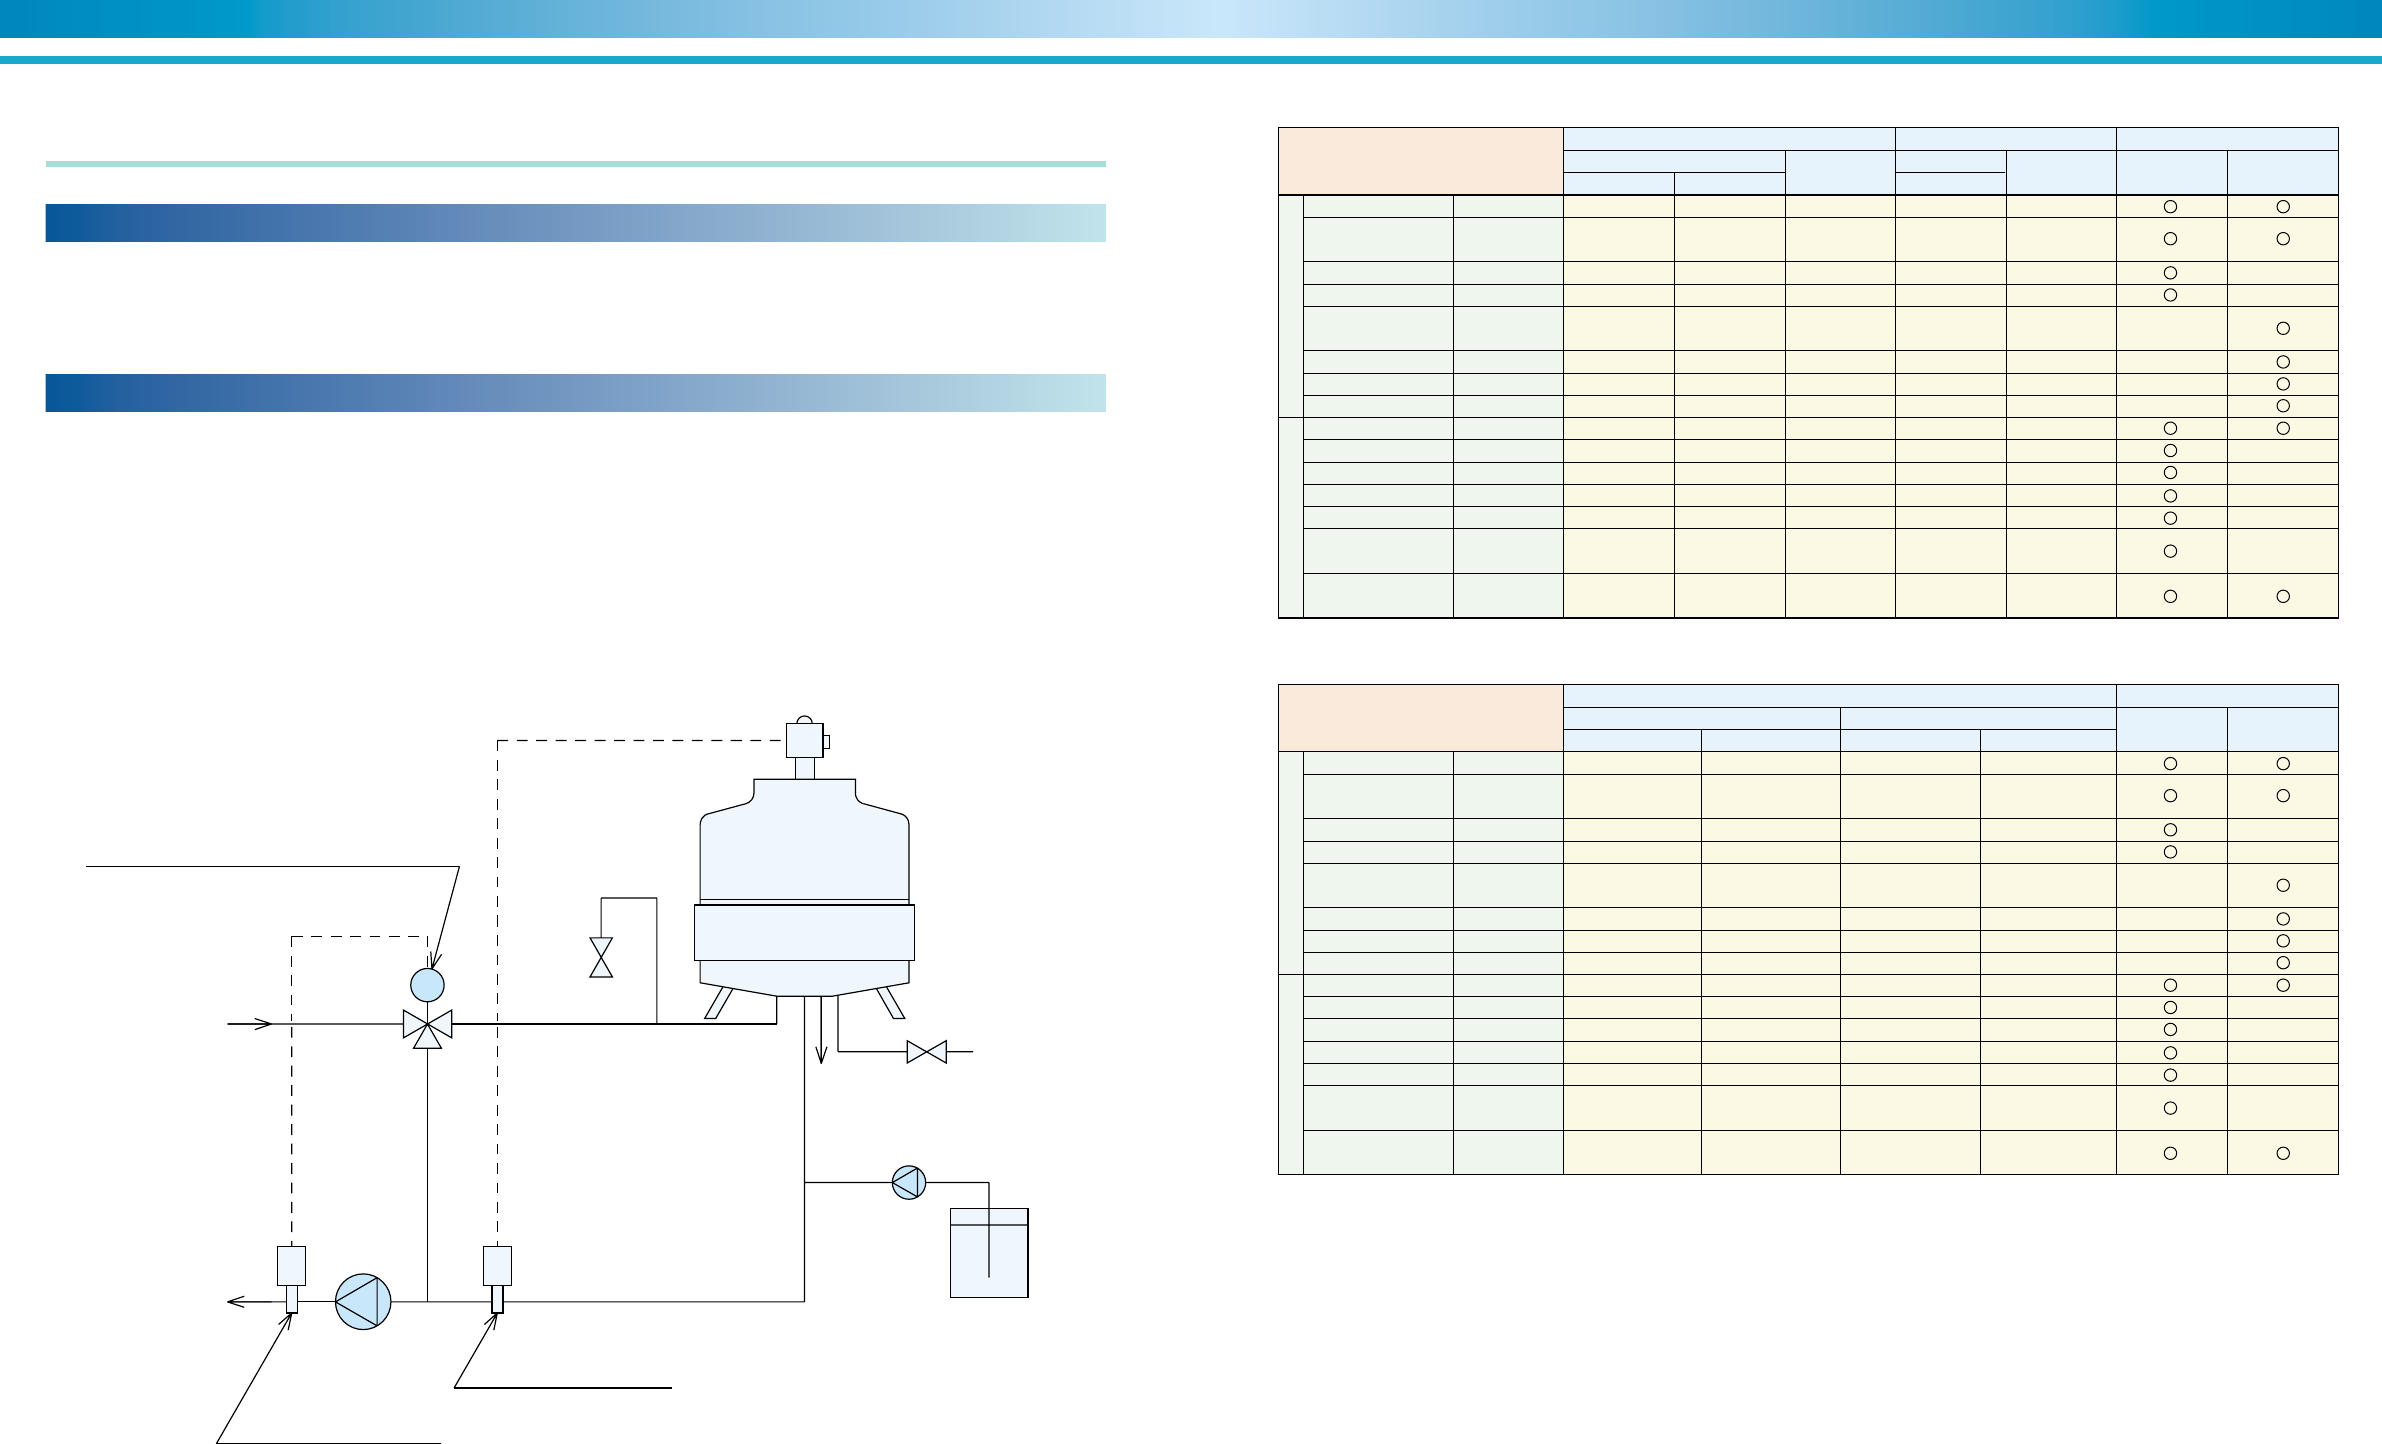
Task: Click the upper blue gradient section heading bar
Action: pyautogui.click(x=575, y=223)
